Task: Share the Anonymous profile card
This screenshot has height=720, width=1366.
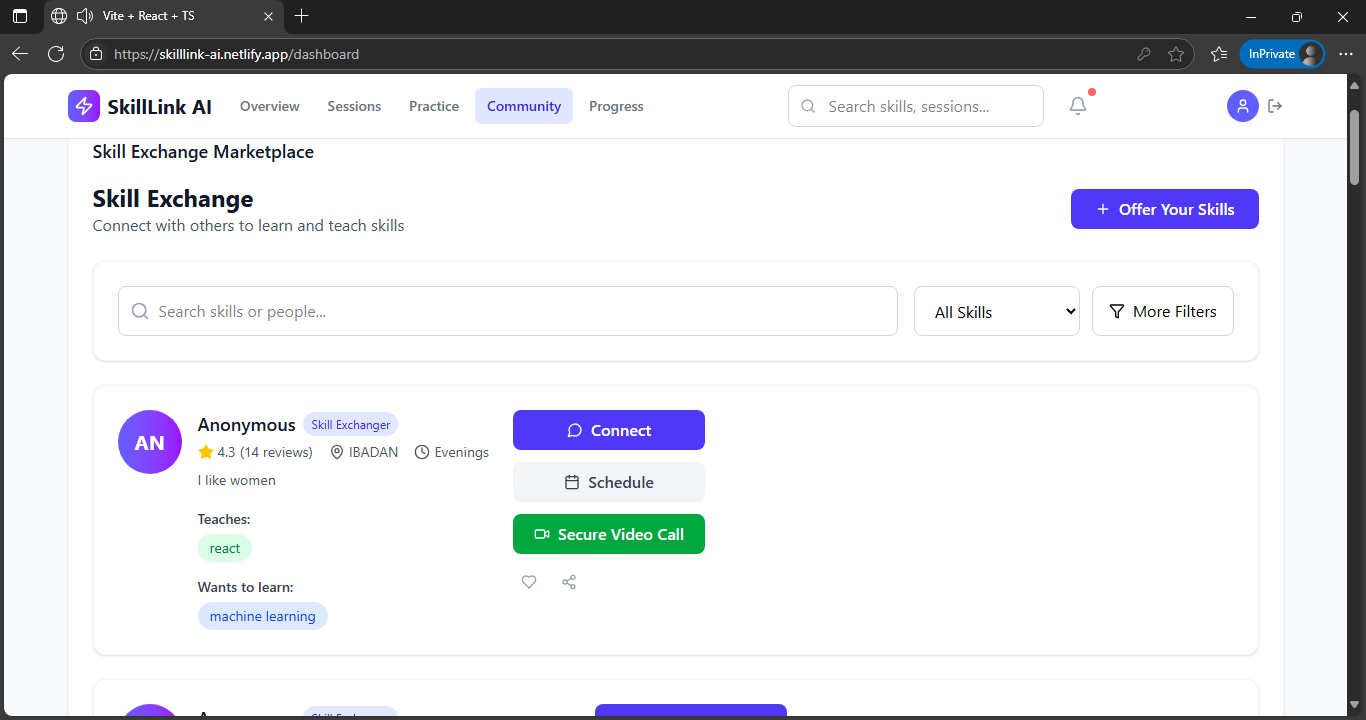Action: tap(569, 582)
